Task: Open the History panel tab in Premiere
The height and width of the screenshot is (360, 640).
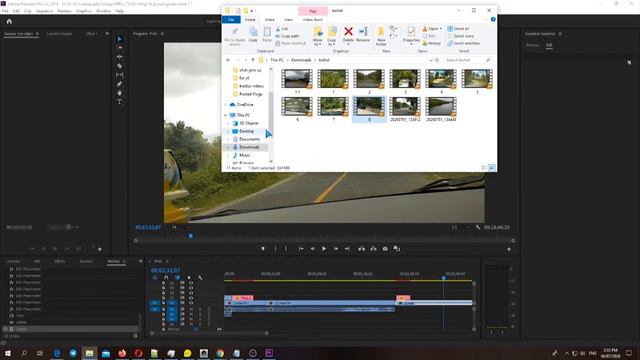Action: click(113, 261)
